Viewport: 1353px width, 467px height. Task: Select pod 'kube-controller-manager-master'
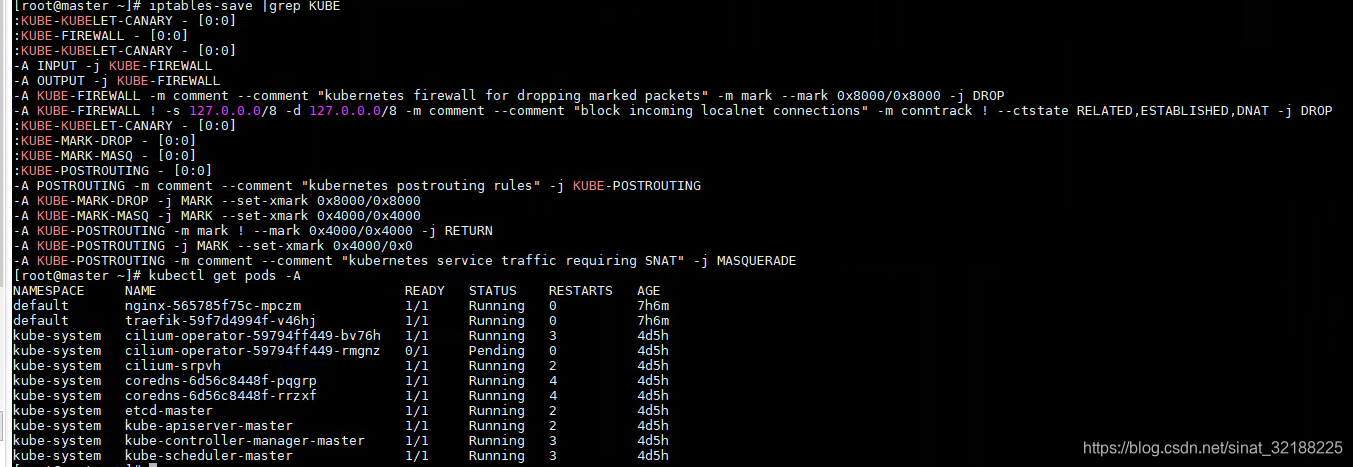pos(245,440)
